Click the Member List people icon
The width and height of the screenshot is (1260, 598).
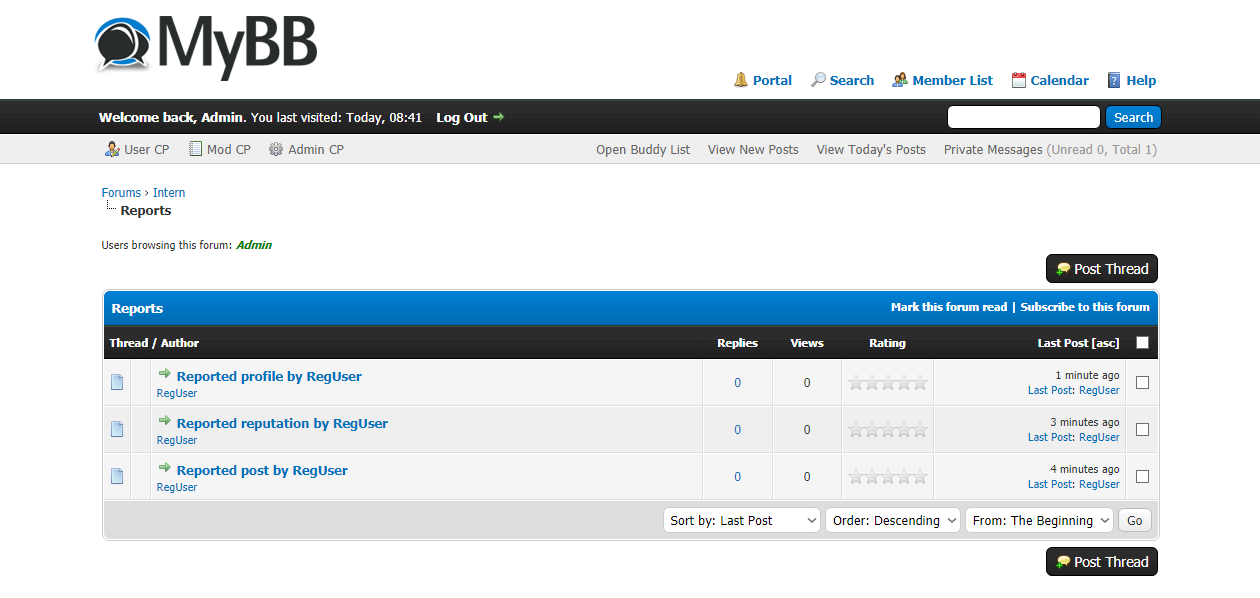[900, 80]
